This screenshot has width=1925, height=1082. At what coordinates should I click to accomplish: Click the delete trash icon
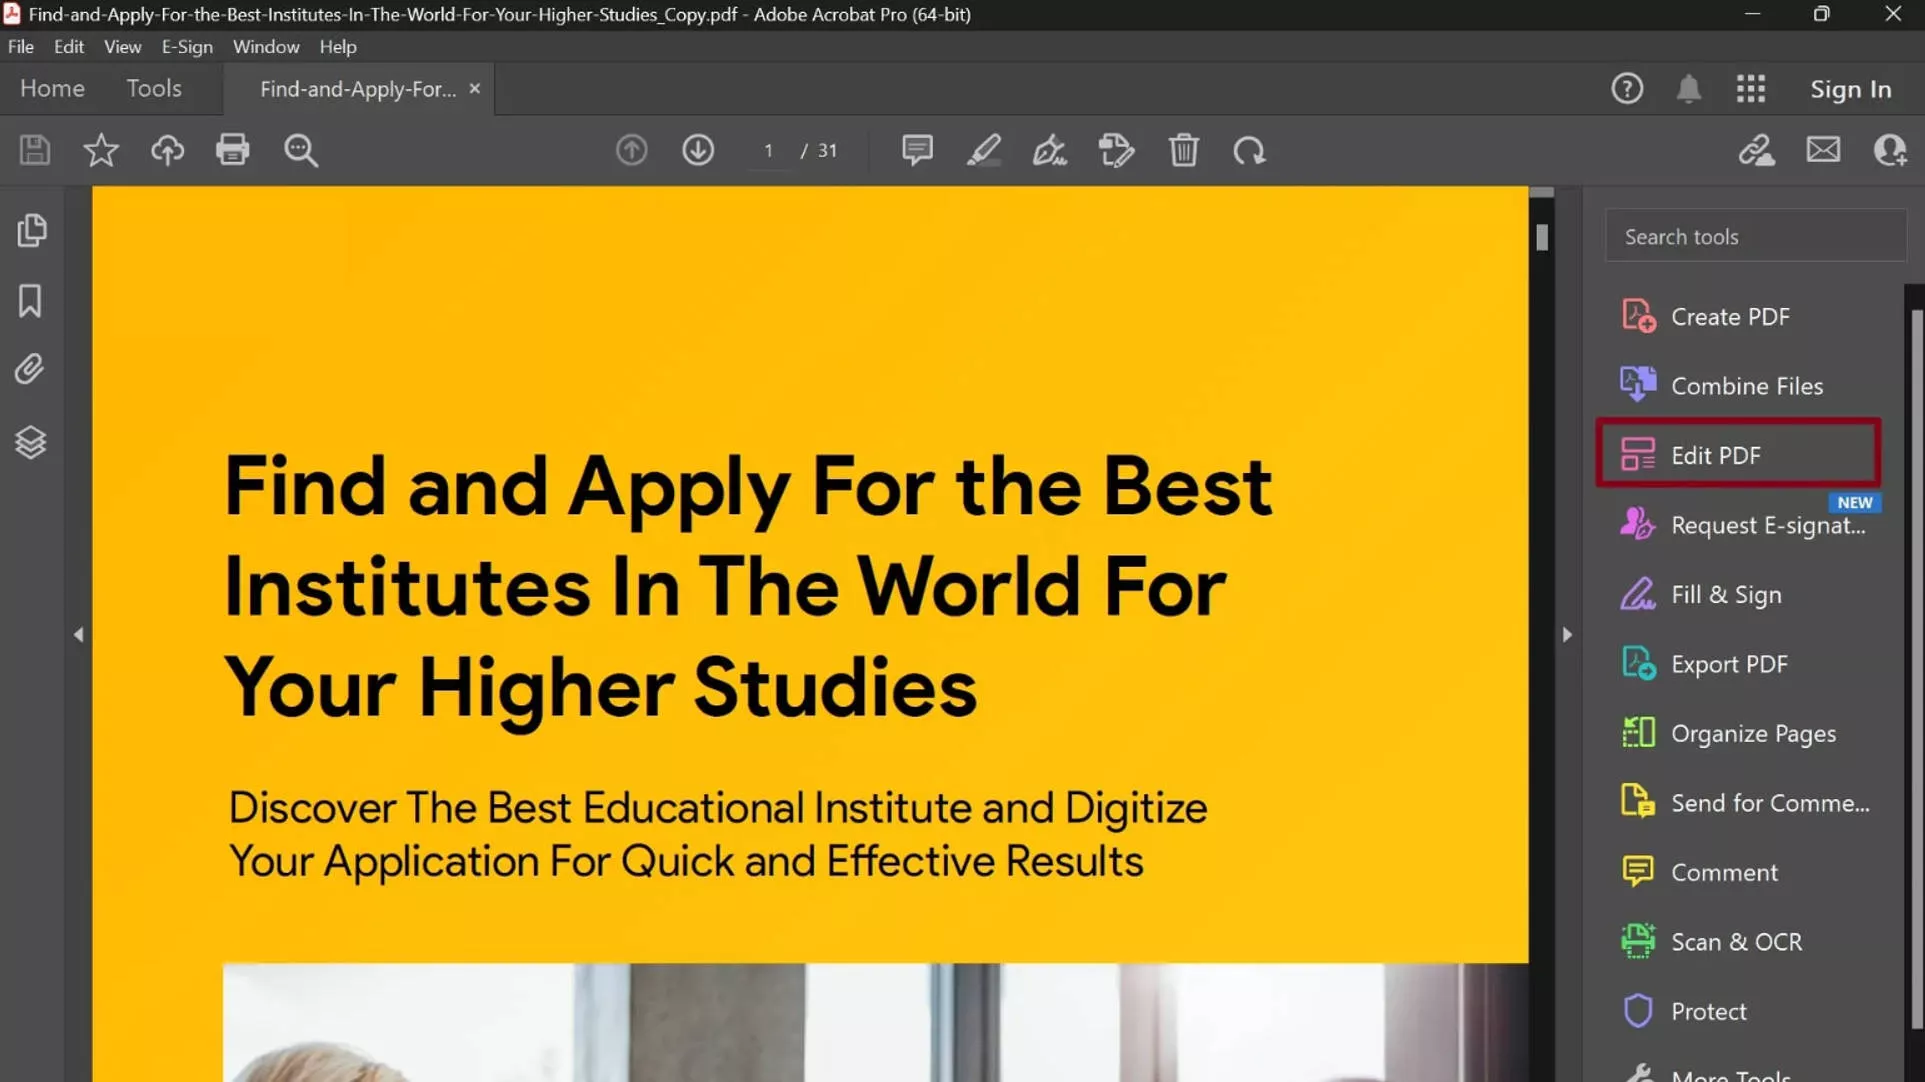tap(1183, 150)
